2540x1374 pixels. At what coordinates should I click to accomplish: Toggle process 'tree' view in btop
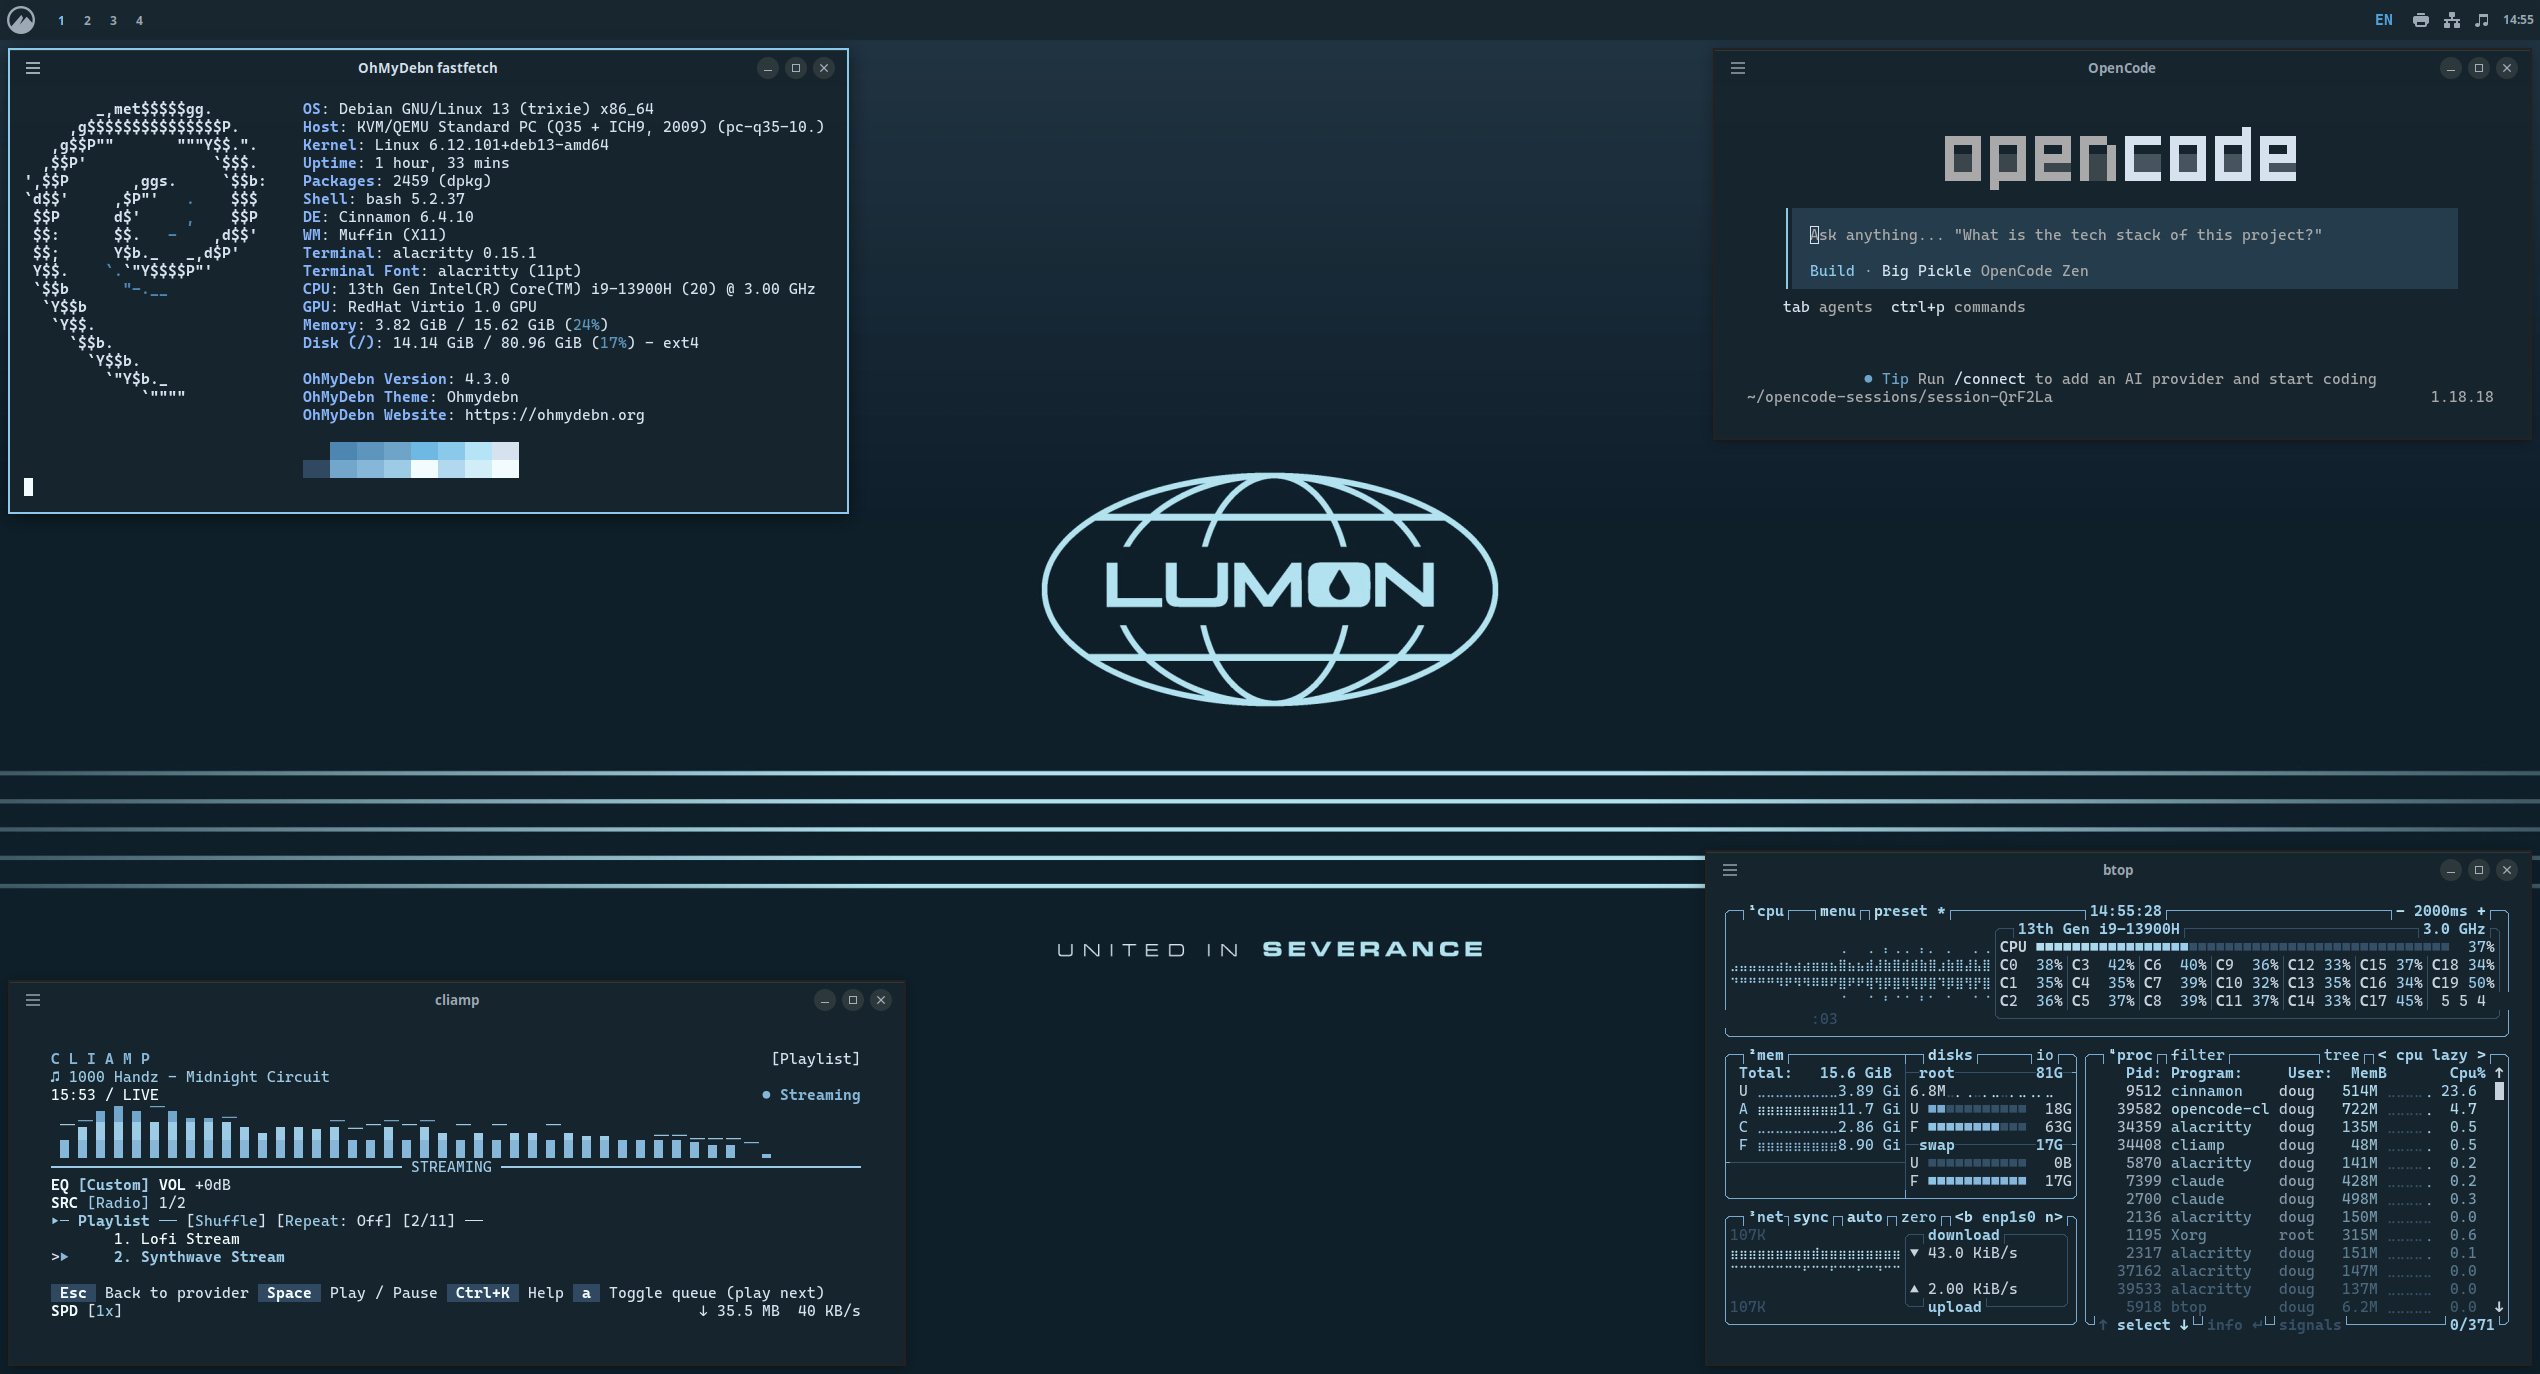(x=2341, y=1055)
